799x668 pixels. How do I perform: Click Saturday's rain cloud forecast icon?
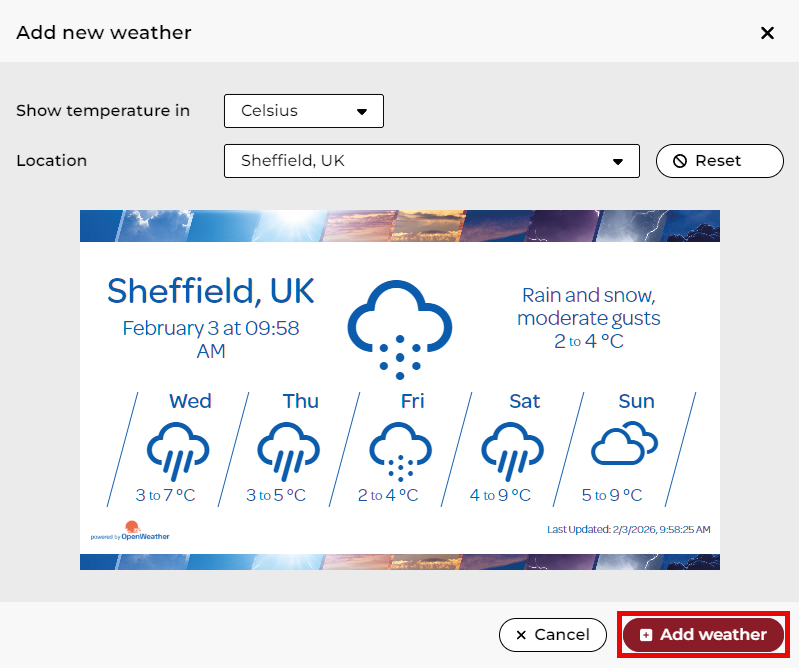(x=513, y=449)
